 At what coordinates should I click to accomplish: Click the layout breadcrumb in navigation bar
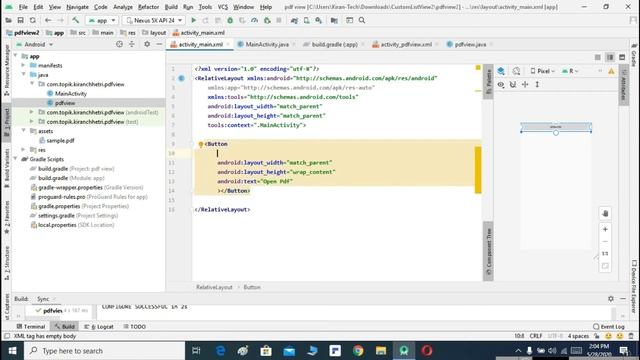(154, 33)
